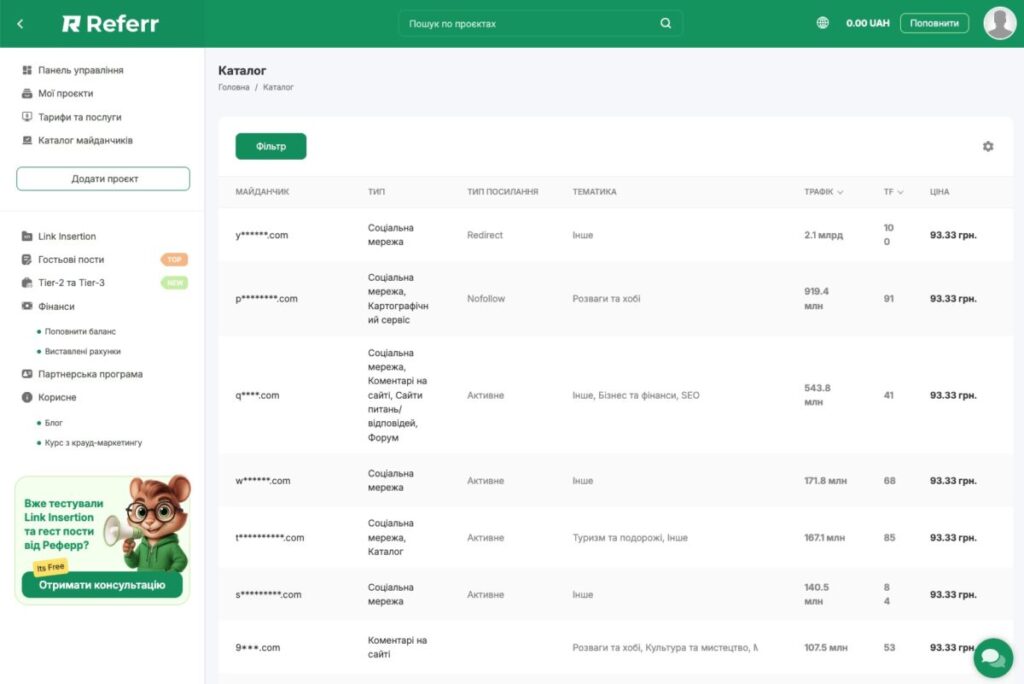Open Tier-2 та Tier-3 section

click(x=71, y=283)
